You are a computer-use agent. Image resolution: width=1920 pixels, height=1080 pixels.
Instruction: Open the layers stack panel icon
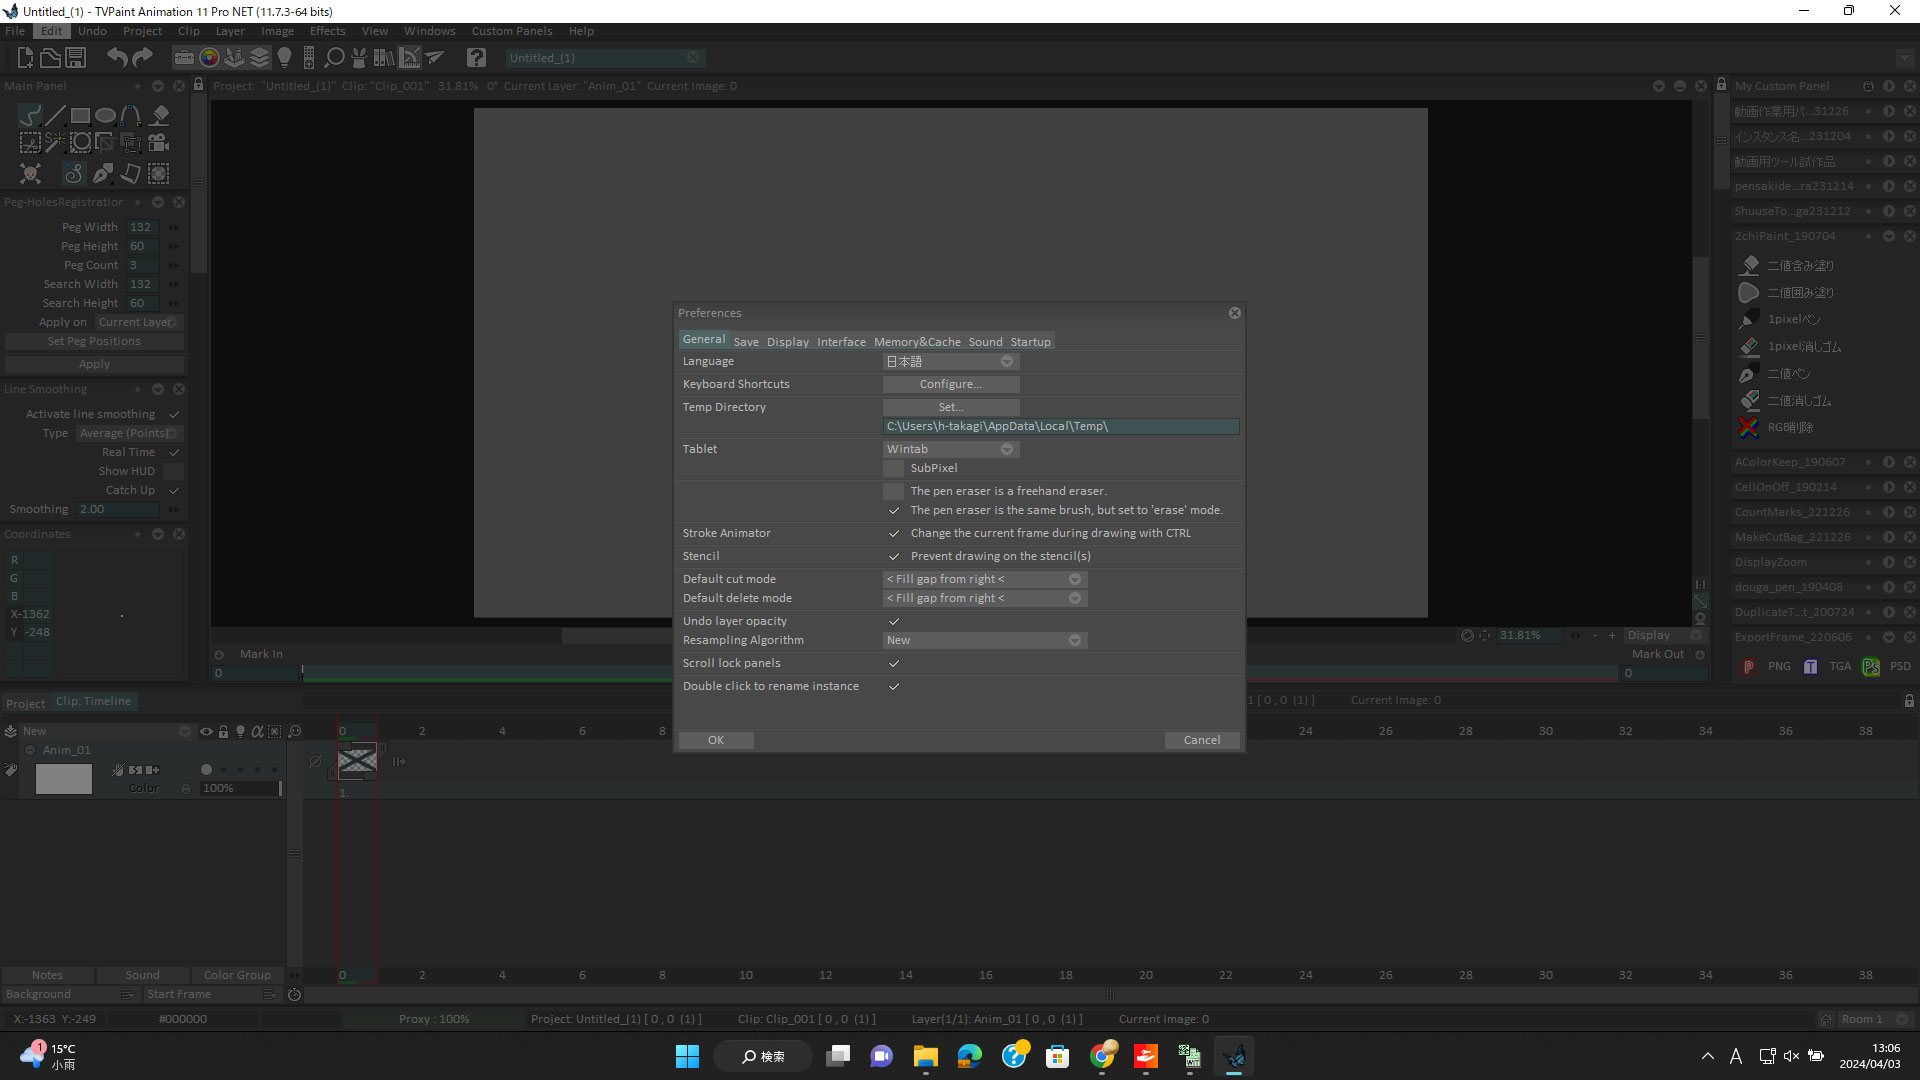tap(260, 58)
